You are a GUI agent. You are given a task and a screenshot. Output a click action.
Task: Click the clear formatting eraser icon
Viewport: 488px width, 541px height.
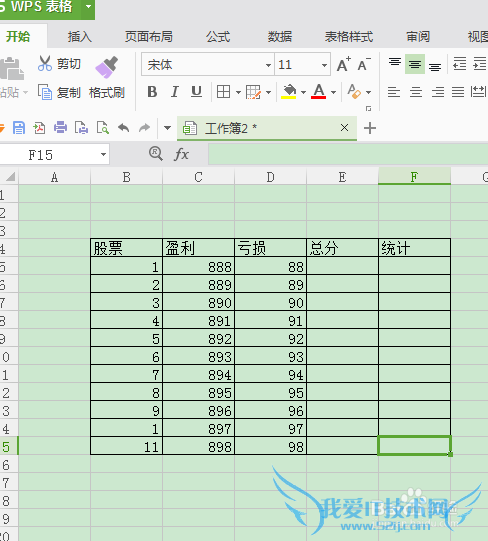[x=354, y=92]
